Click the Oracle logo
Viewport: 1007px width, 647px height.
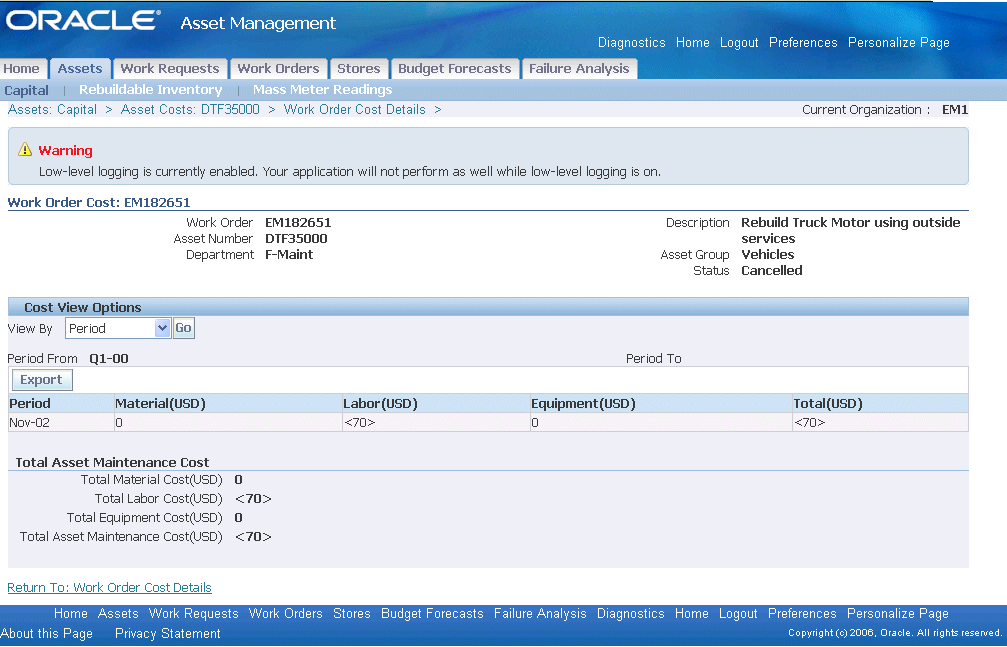[83, 21]
